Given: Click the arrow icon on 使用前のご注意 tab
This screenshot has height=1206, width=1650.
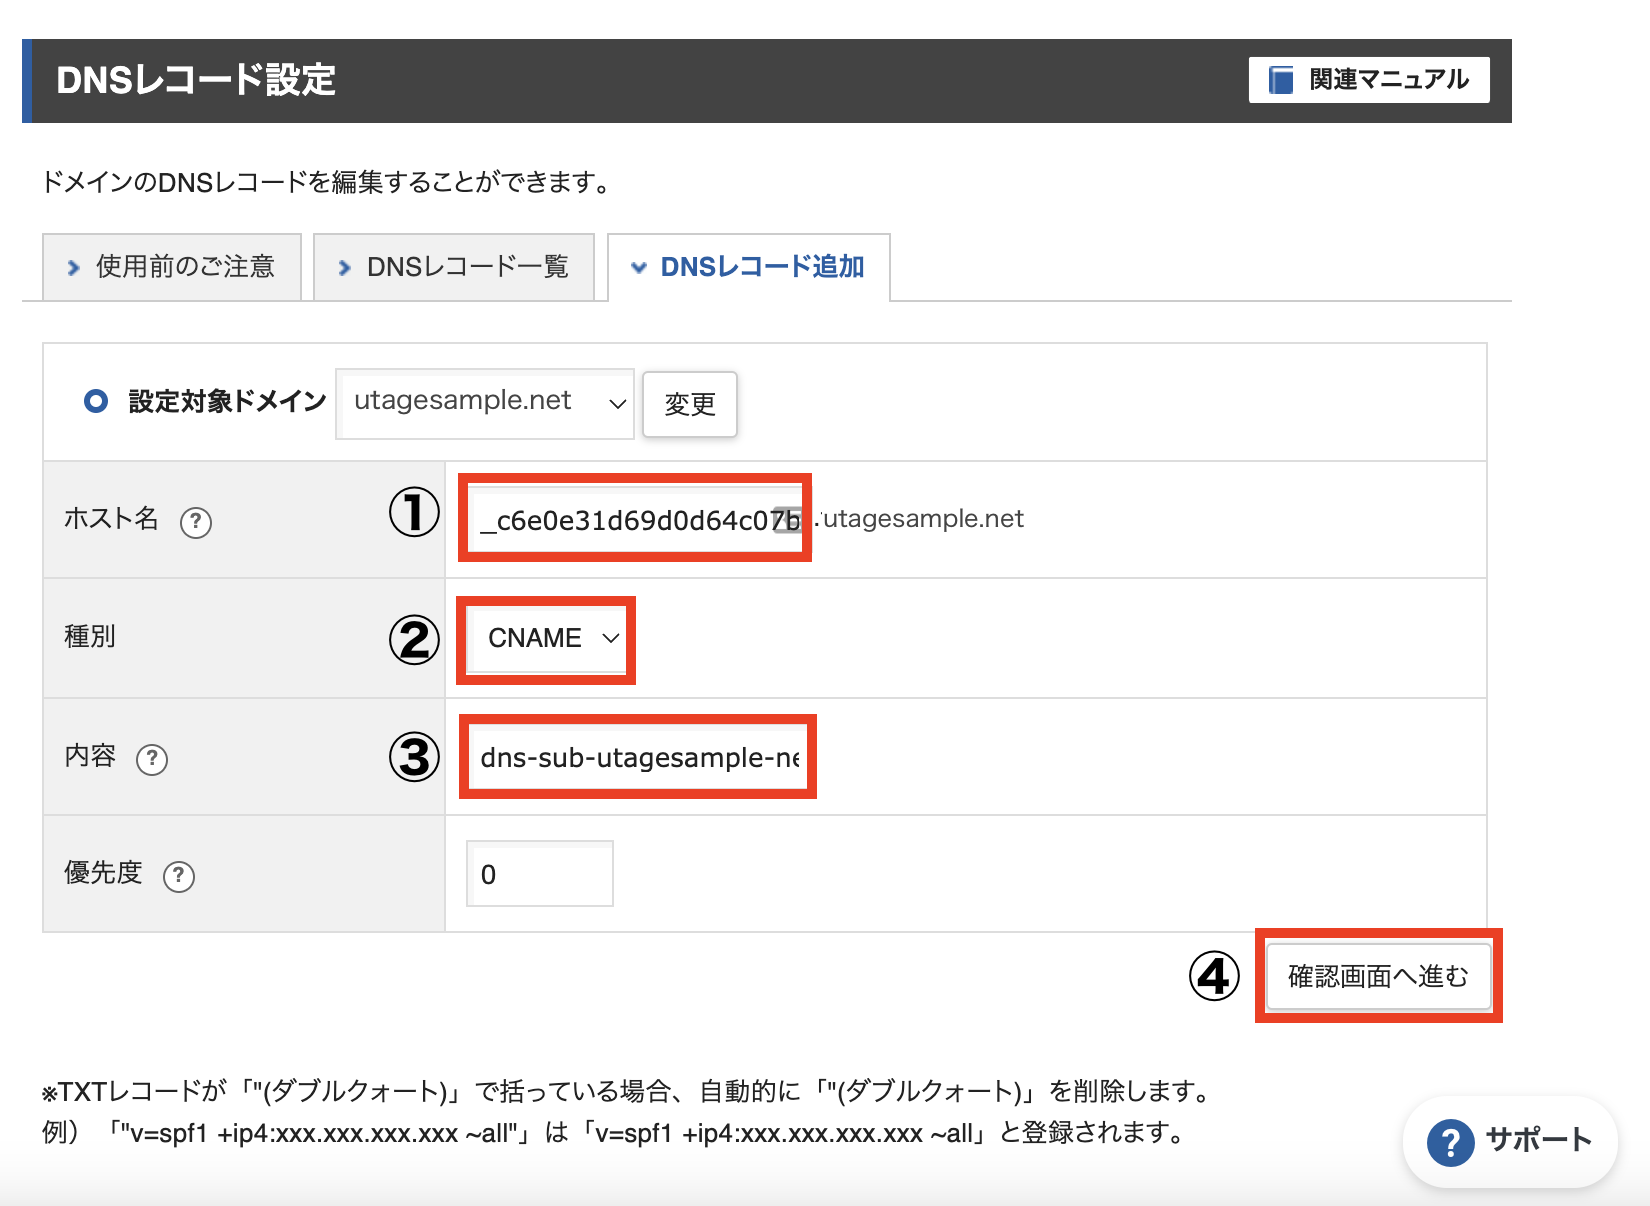Looking at the screenshot, I should pyautogui.click(x=73, y=268).
